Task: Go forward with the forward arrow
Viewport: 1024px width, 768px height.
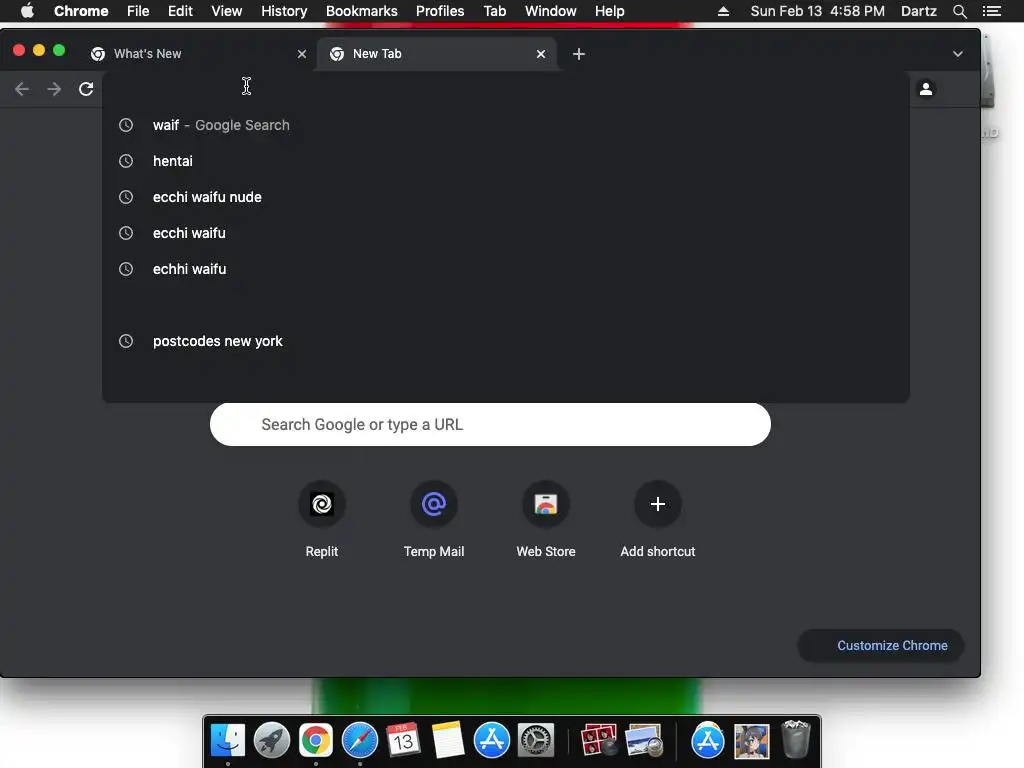Action: click(x=54, y=89)
